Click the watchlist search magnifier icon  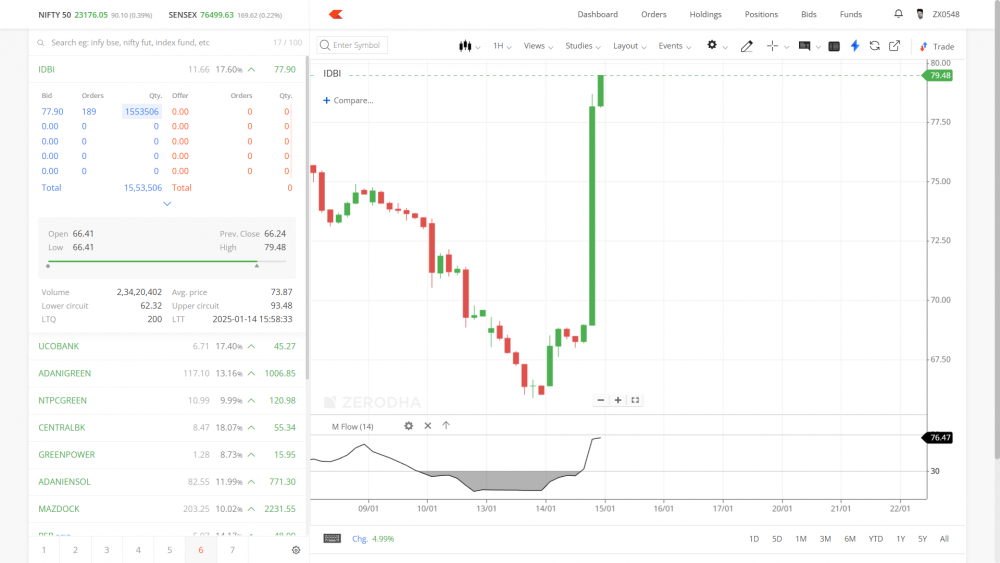(x=41, y=43)
